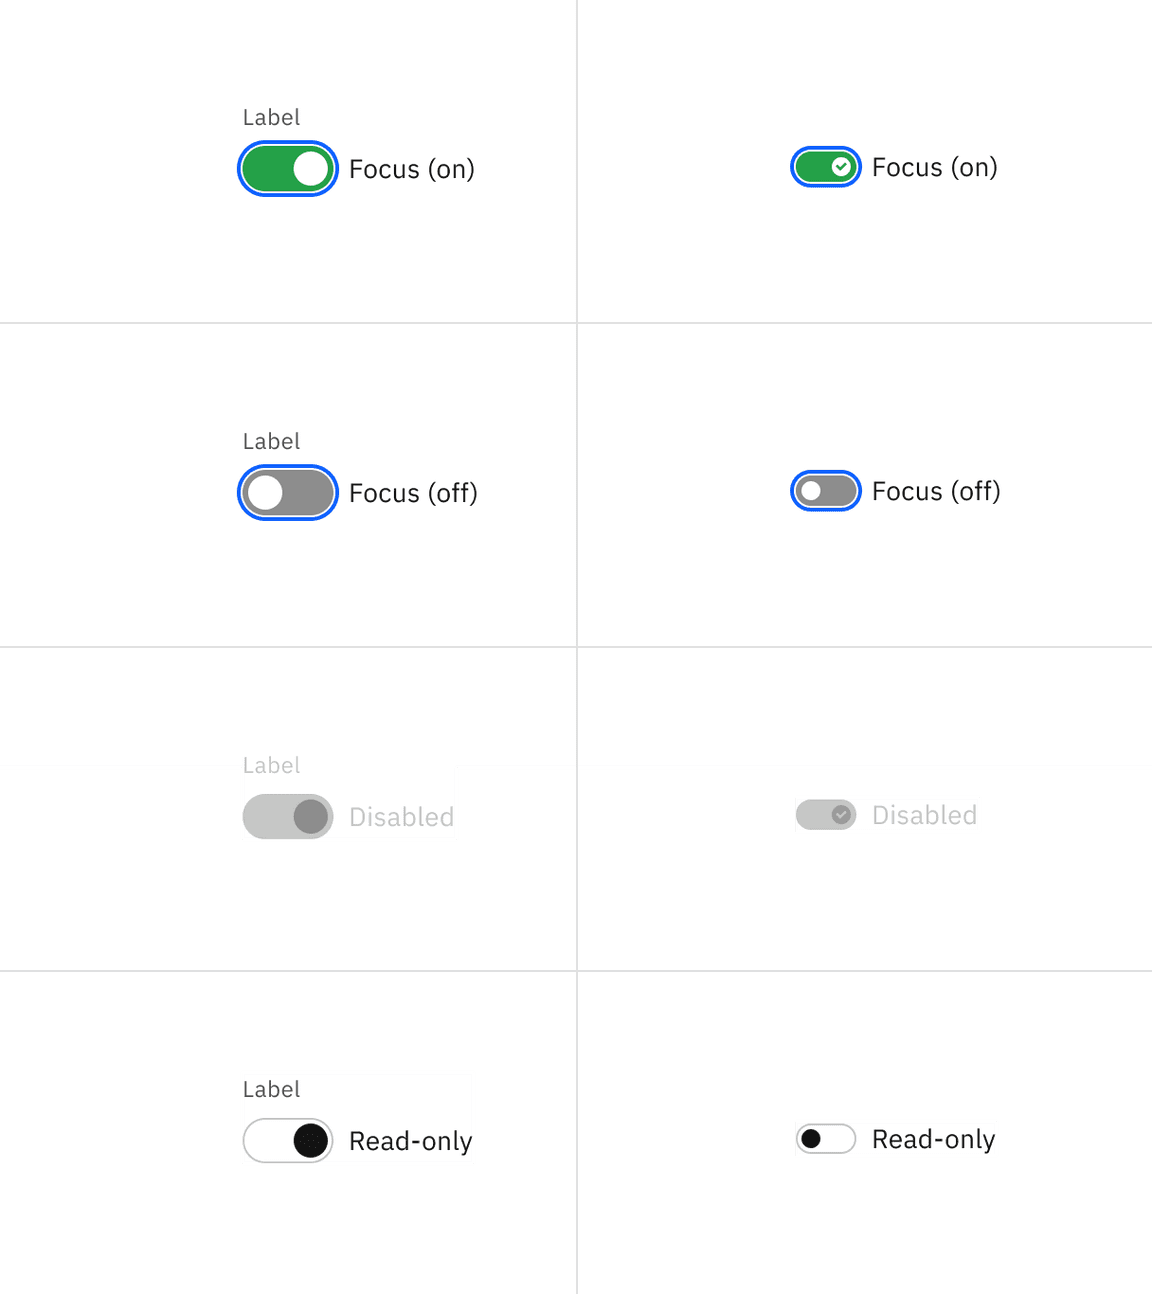Click 'Read-only' text beside the small toggle
Viewport: 1152px width, 1294px height.
933,1139
